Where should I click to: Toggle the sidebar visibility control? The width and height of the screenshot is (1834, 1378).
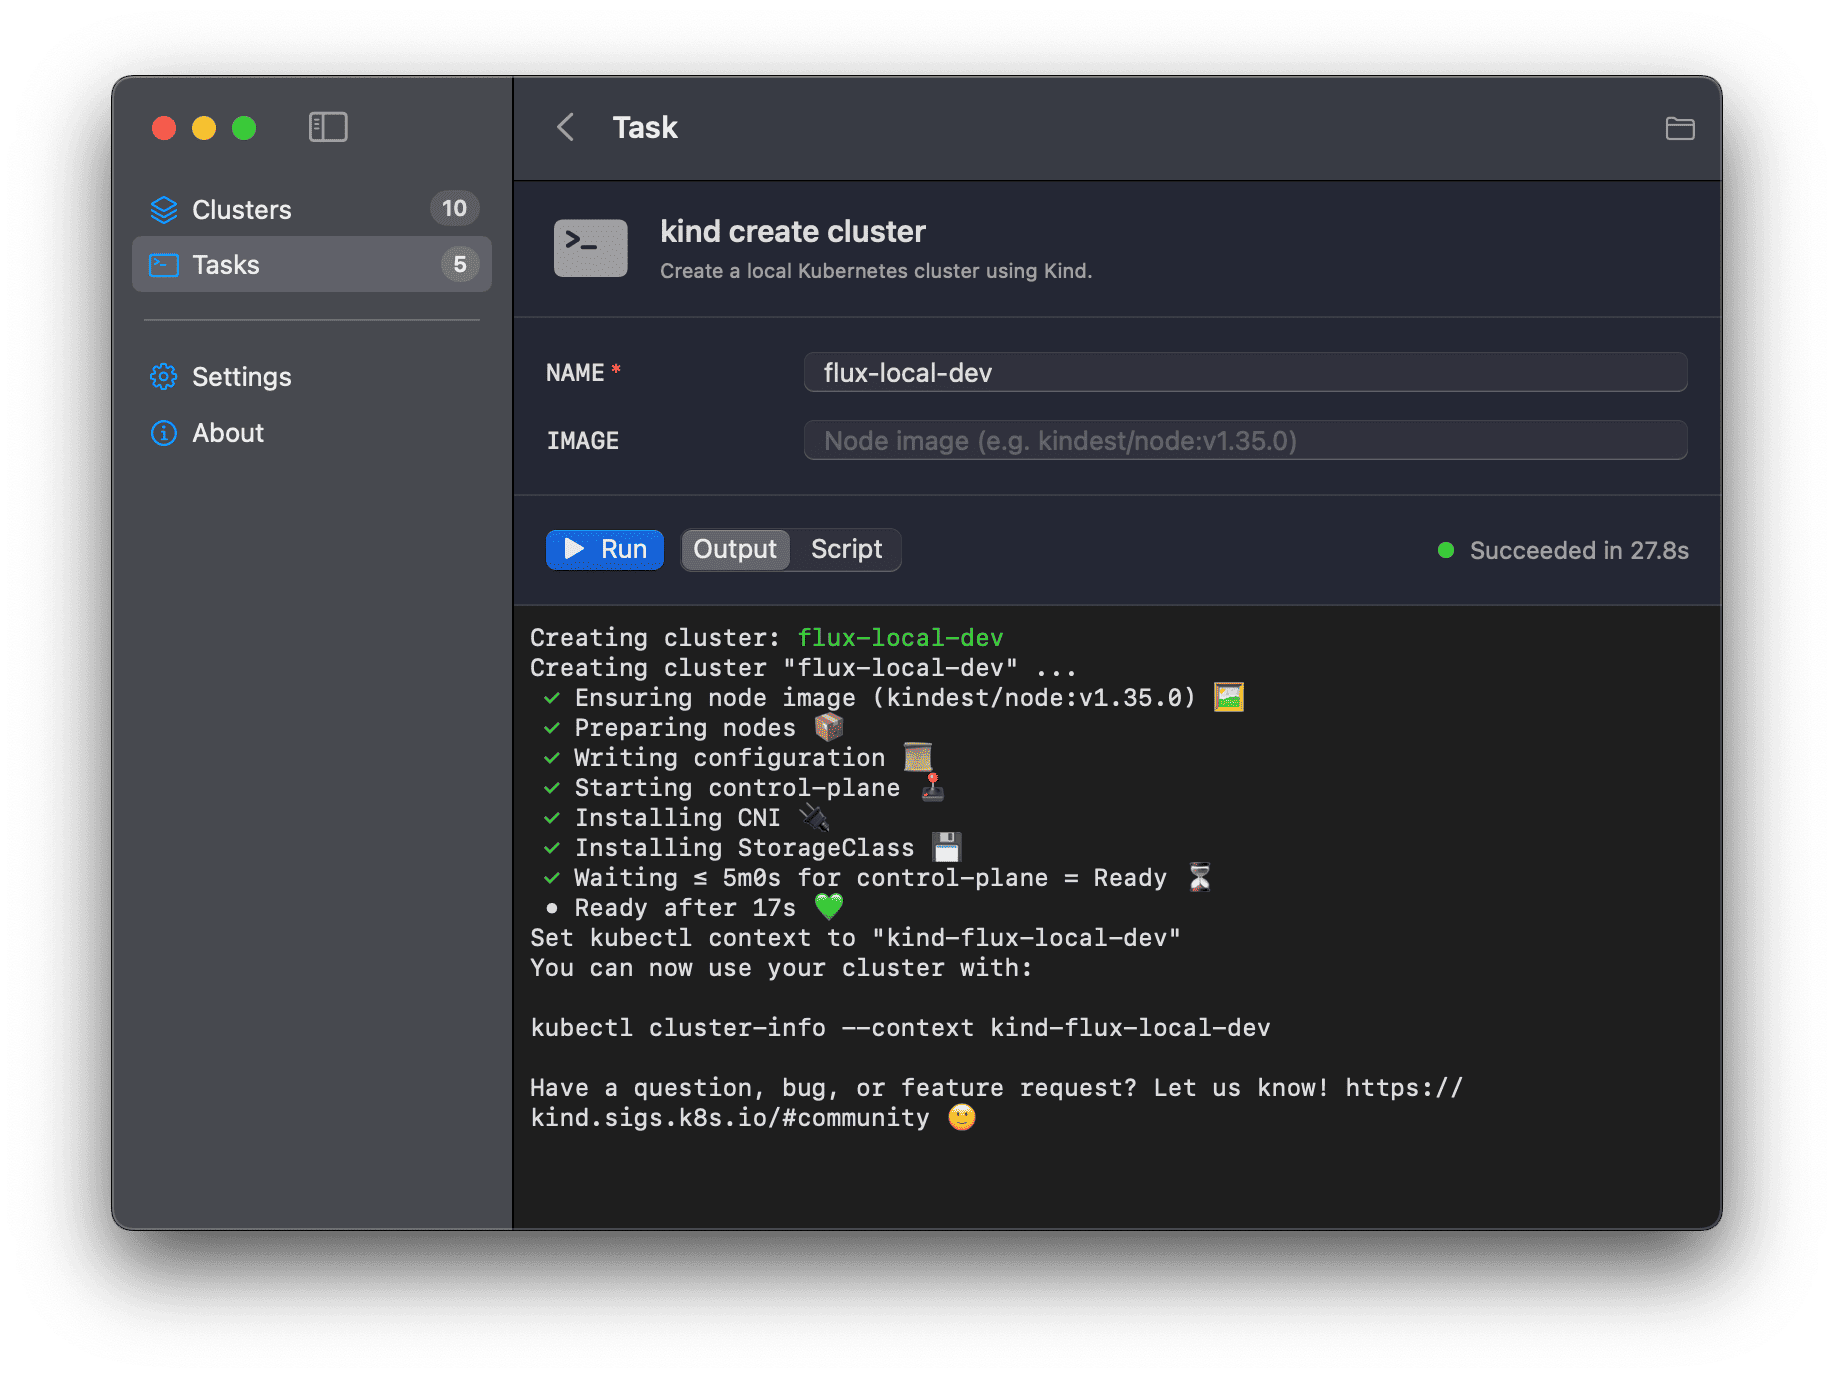coord(328,126)
